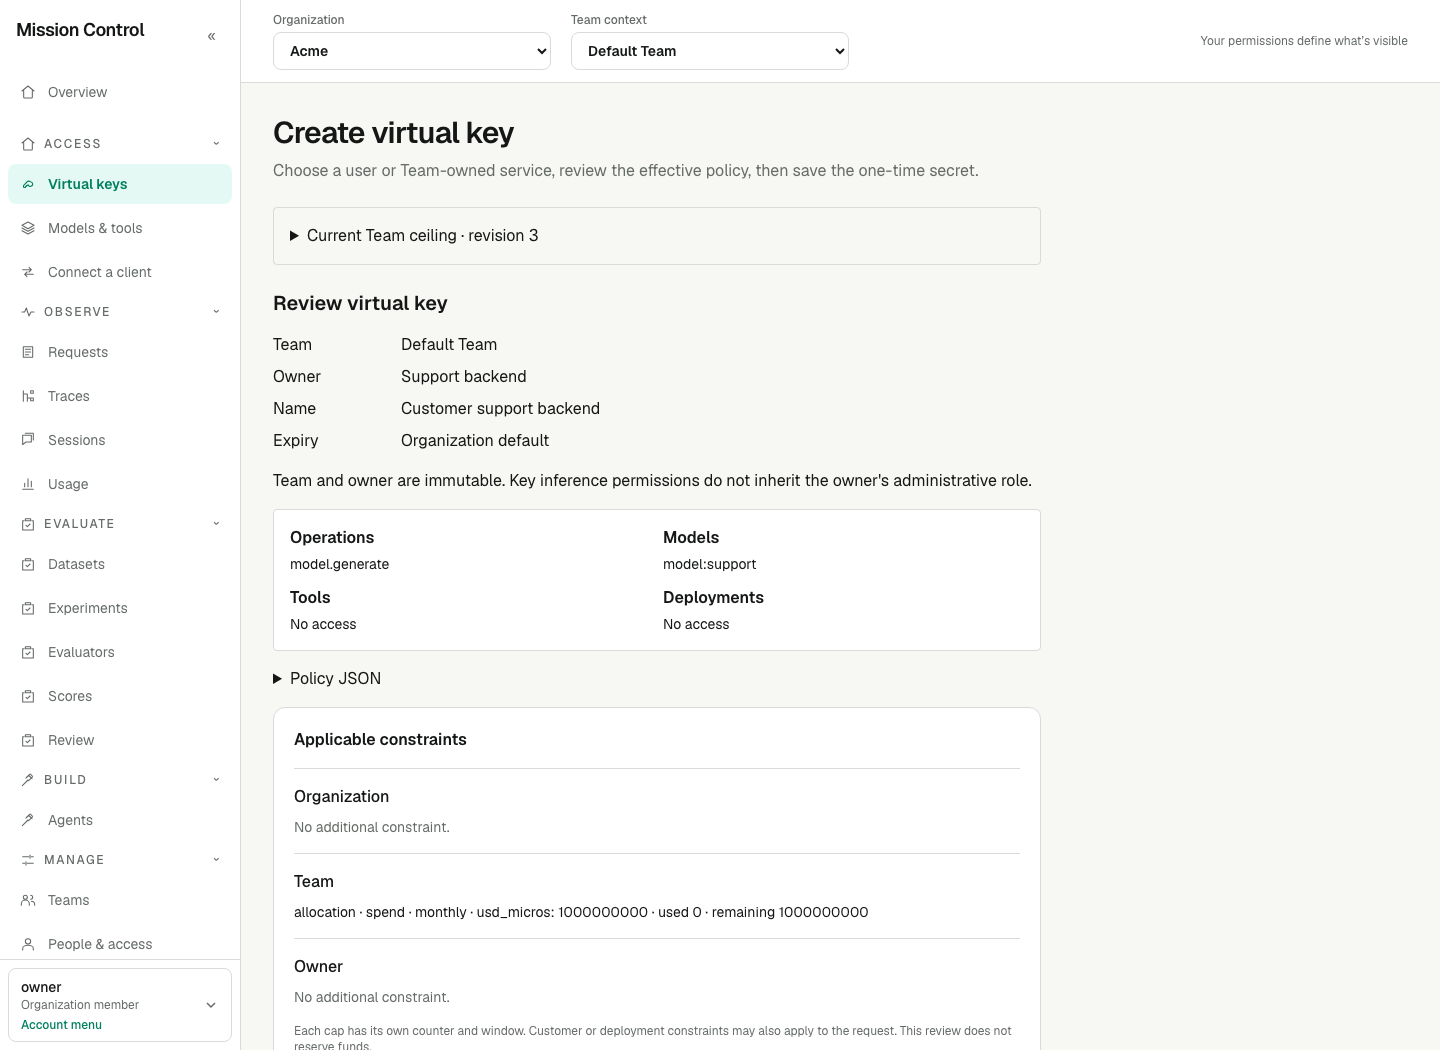Open the Organization dropdown showing Acme
The height and width of the screenshot is (1050, 1440).
click(x=412, y=51)
